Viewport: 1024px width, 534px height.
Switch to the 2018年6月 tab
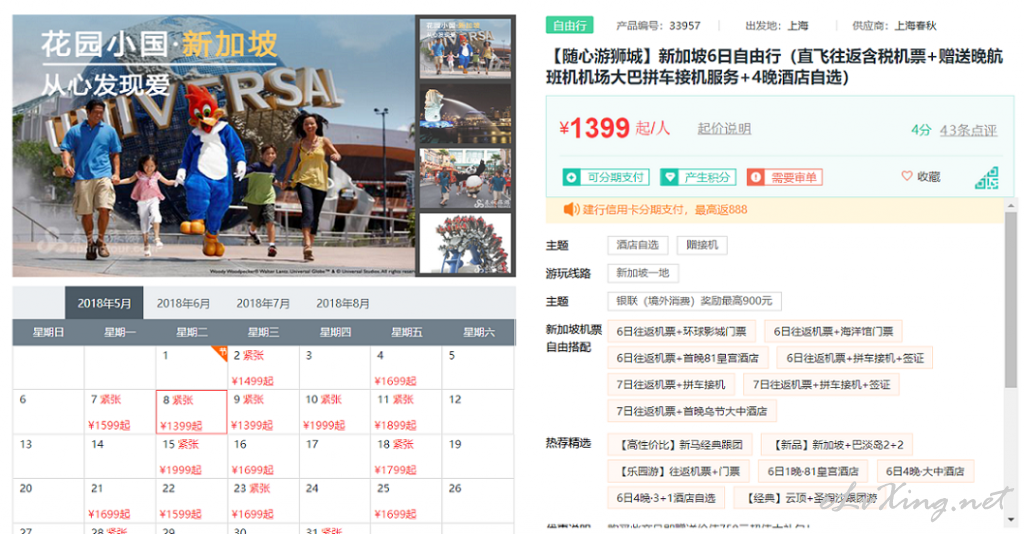tap(183, 304)
